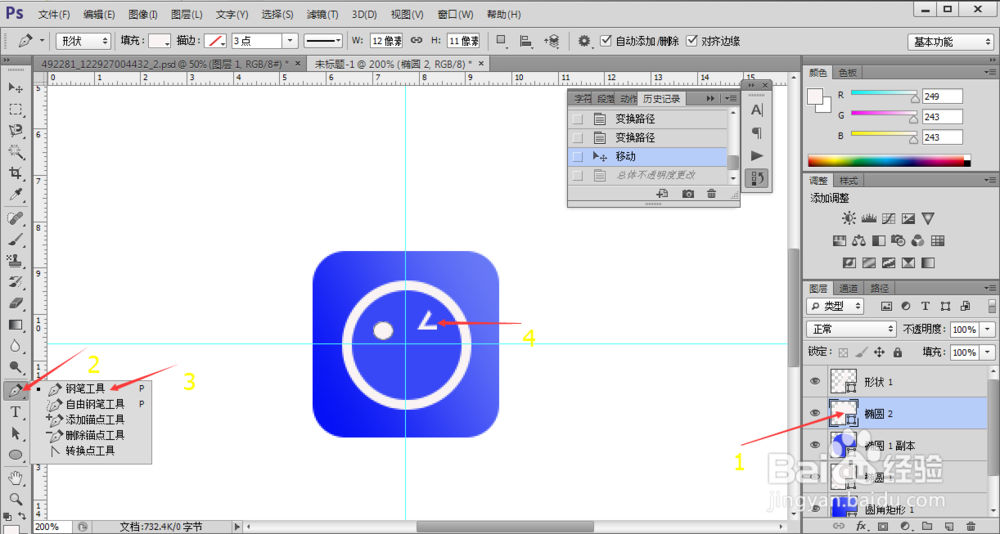Select the Polygonal Lasso tool
The image size is (1000, 534).
16,130
